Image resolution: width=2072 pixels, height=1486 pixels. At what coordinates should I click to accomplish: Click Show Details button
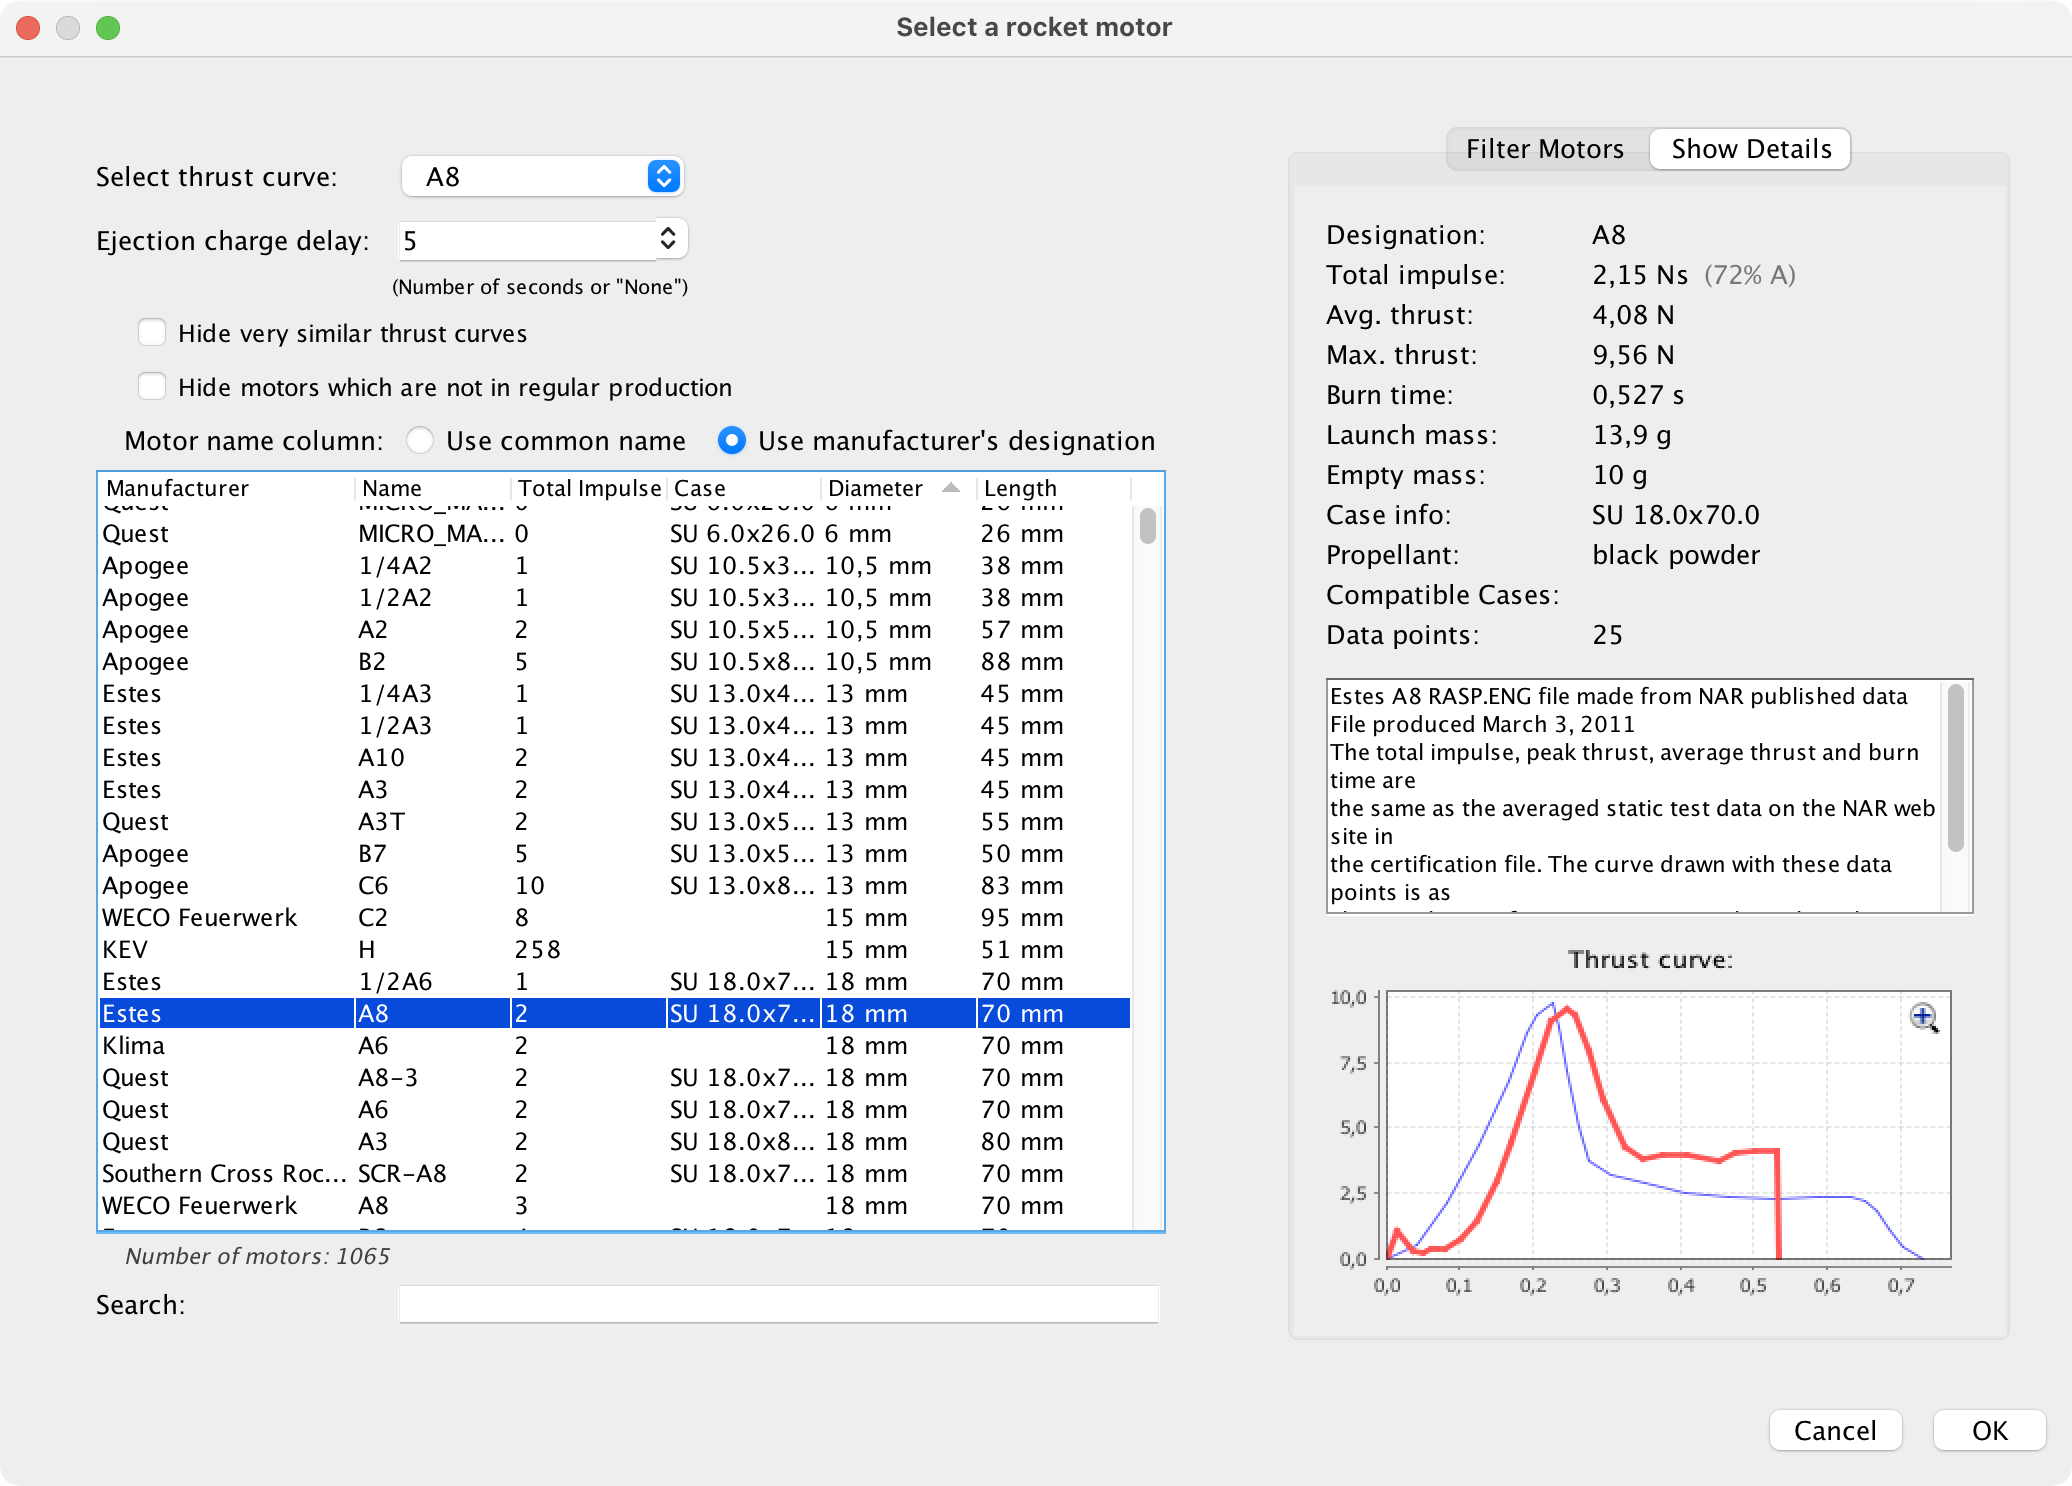point(1751,148)
